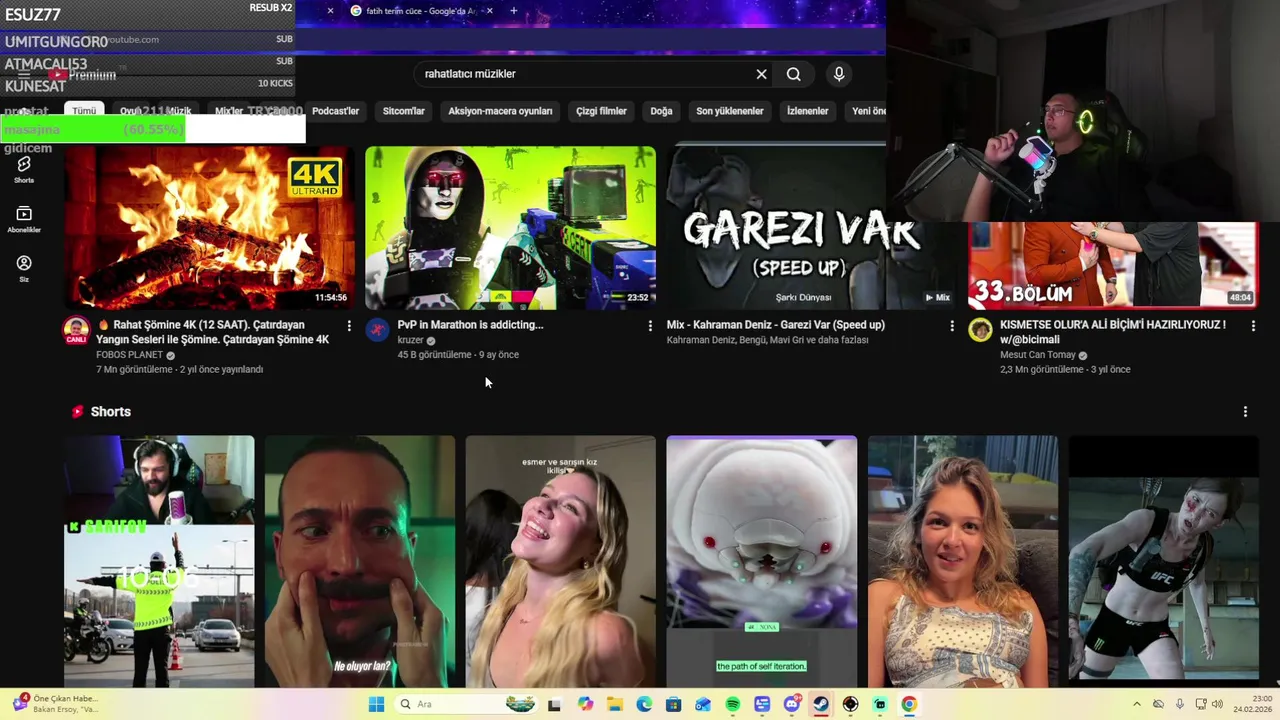
Task: Open File Explorer from the taskbar
Action: tap(614, 704)
